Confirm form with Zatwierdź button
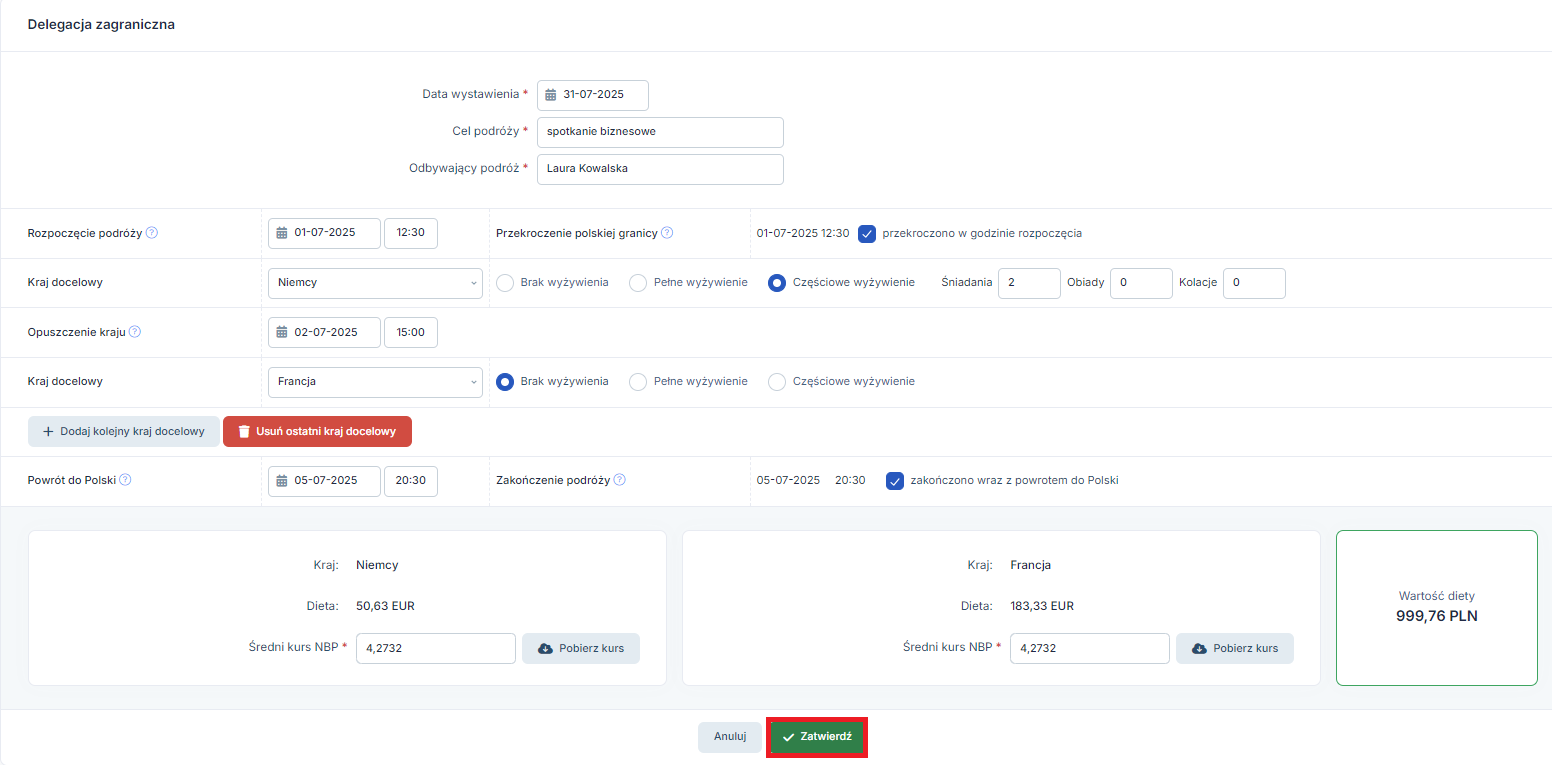 (816, 737)
